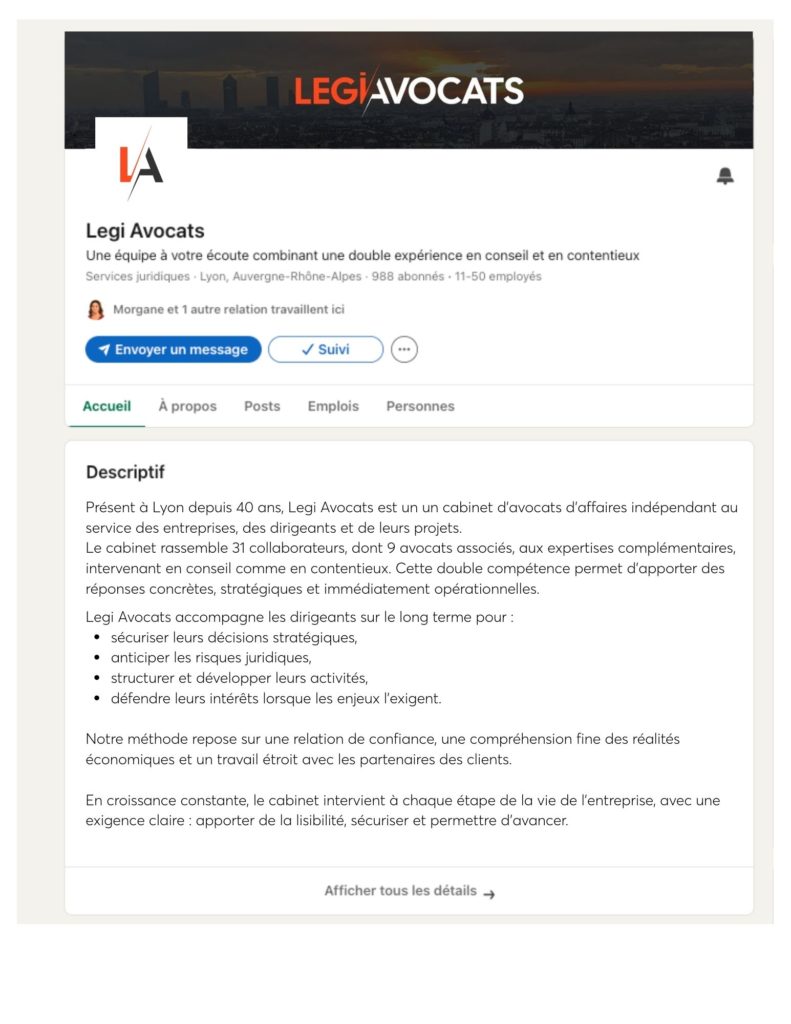Click the LA company logo thumbnail
Image resolution: width=791 pixels, height=1024 pixels.
click(x=141, y=164)
